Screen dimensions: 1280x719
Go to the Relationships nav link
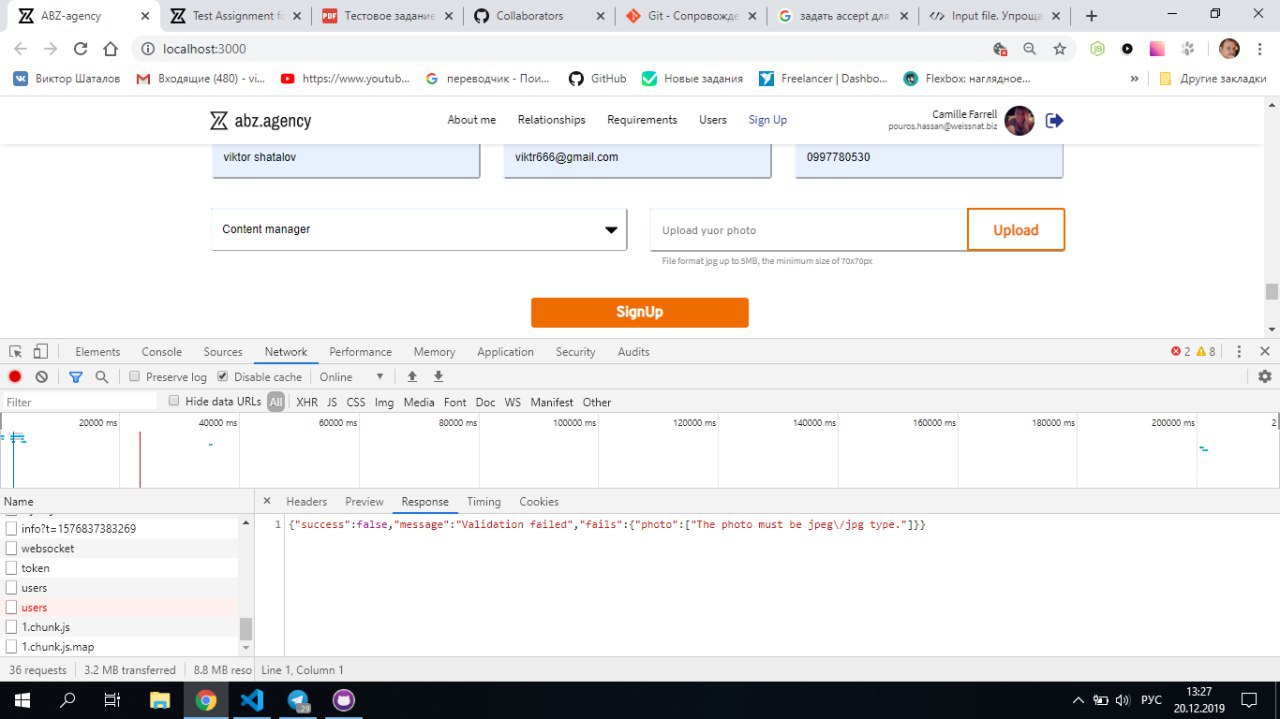[x=551, y=120]
